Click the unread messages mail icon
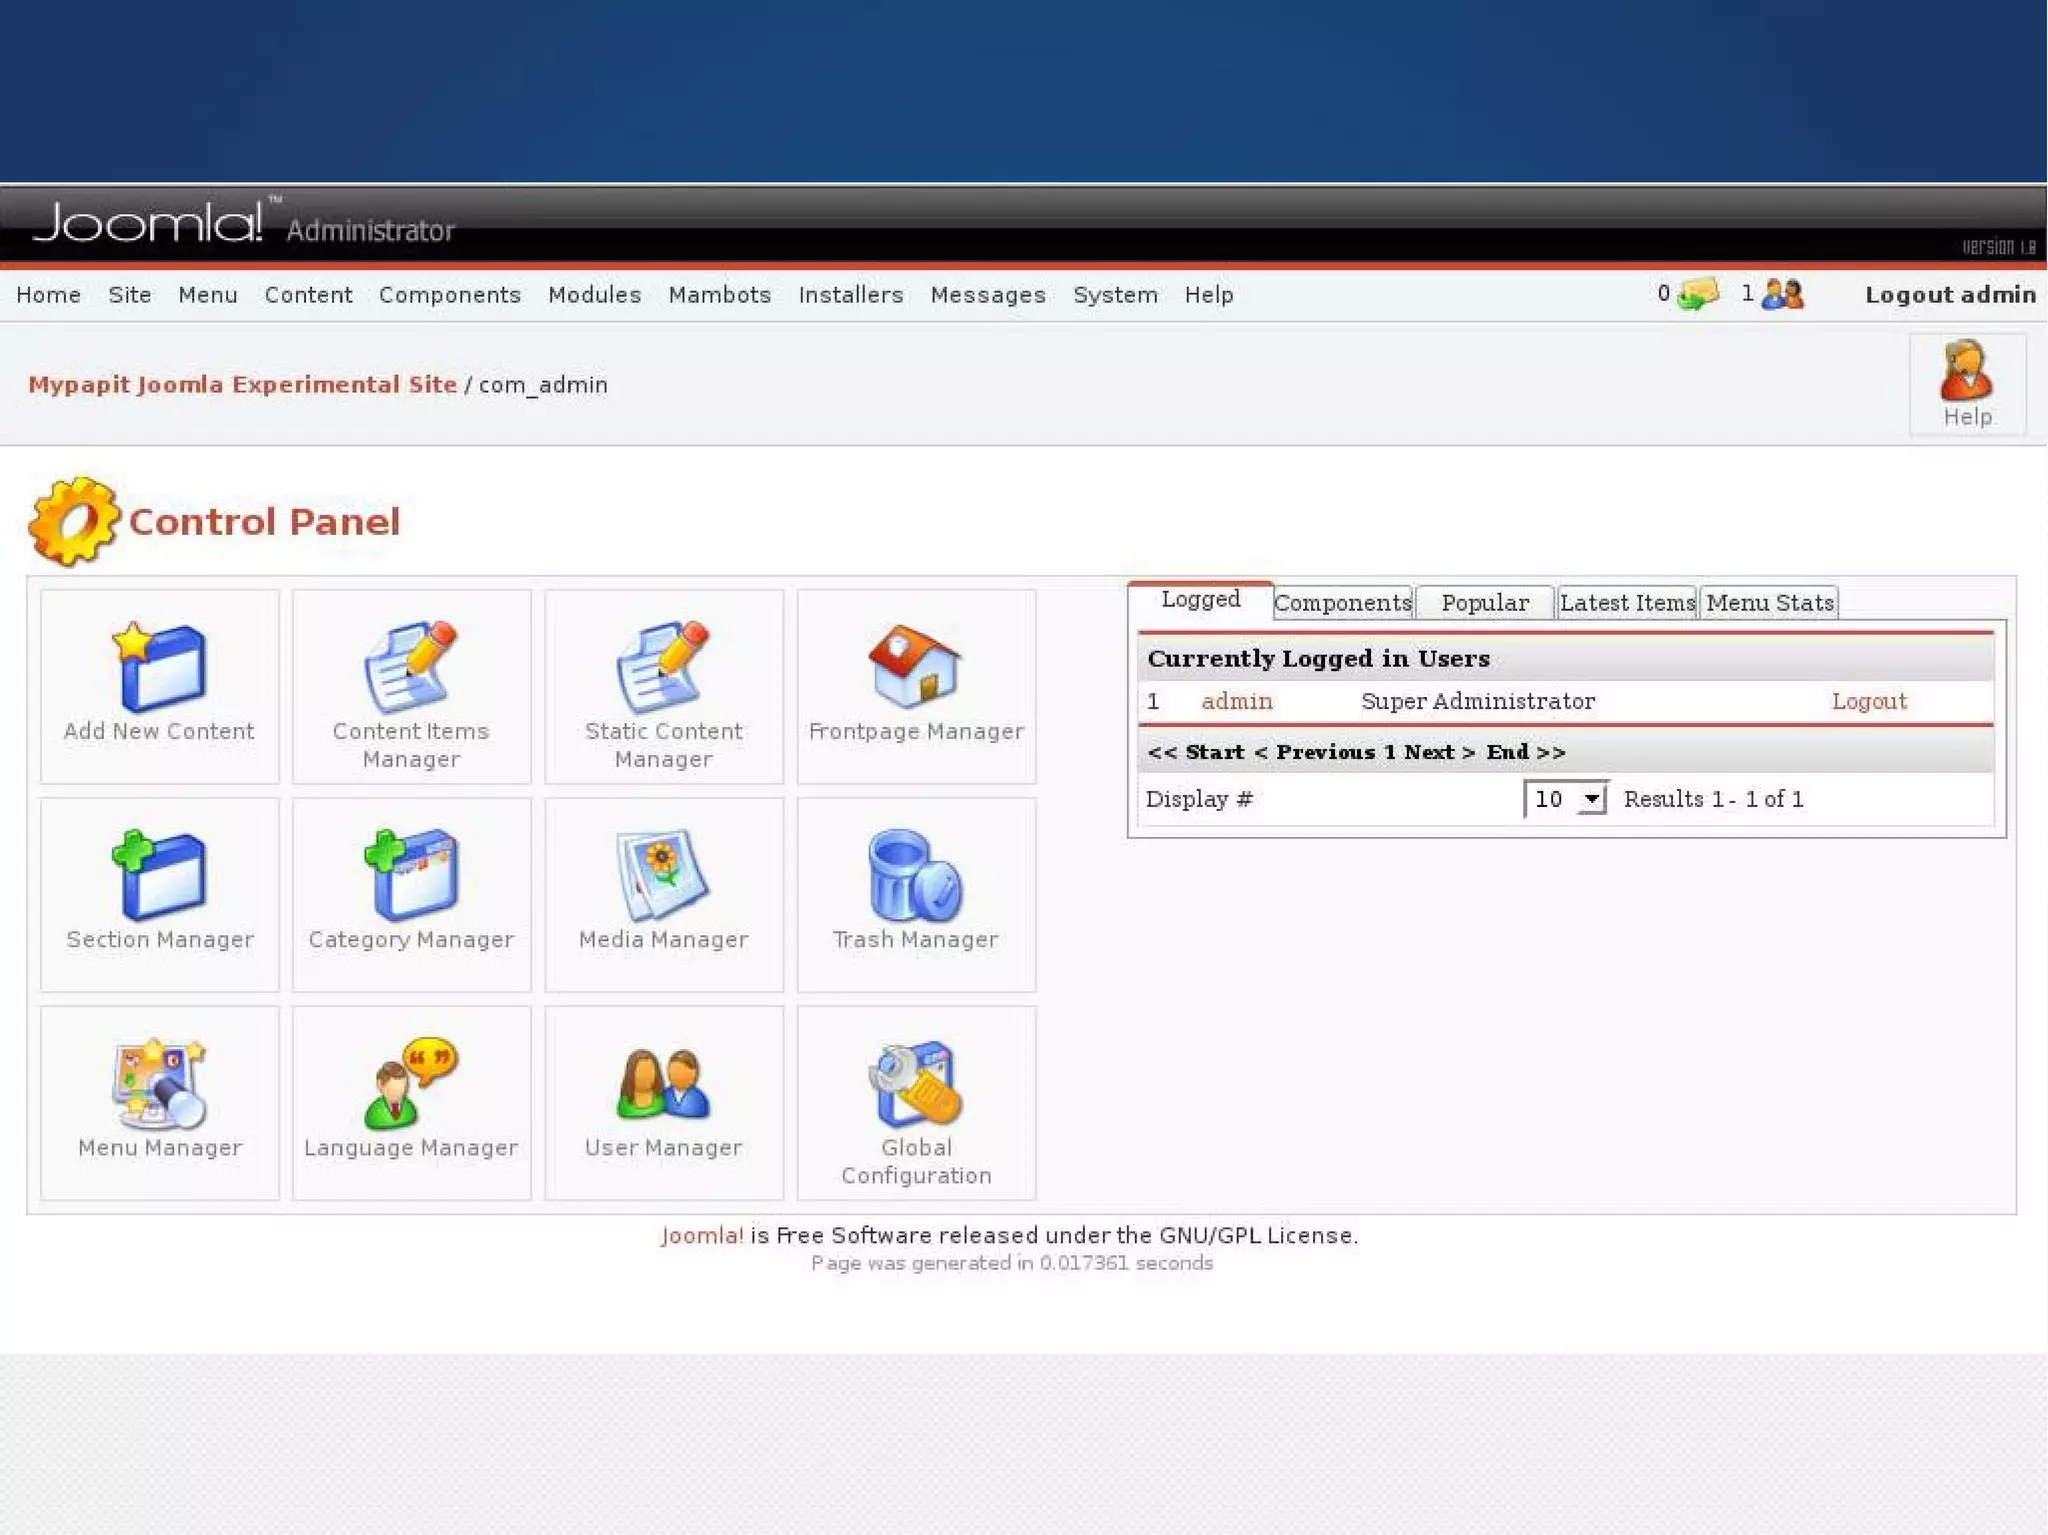The height and width of the screenshot is (1535, 2048). pos(1698,294)
